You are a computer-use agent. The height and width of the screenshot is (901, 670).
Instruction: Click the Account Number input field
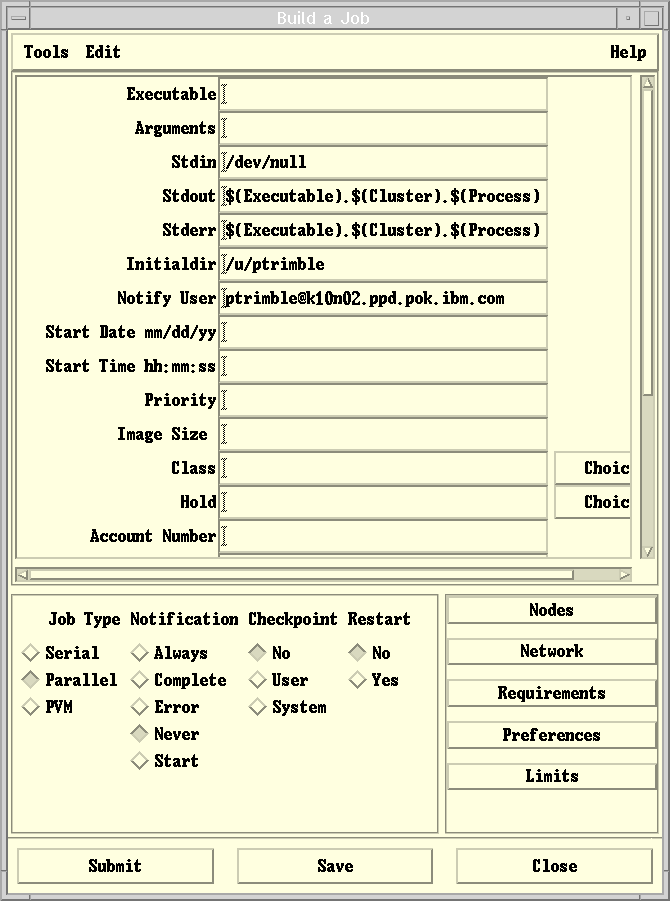coord(383,536)
